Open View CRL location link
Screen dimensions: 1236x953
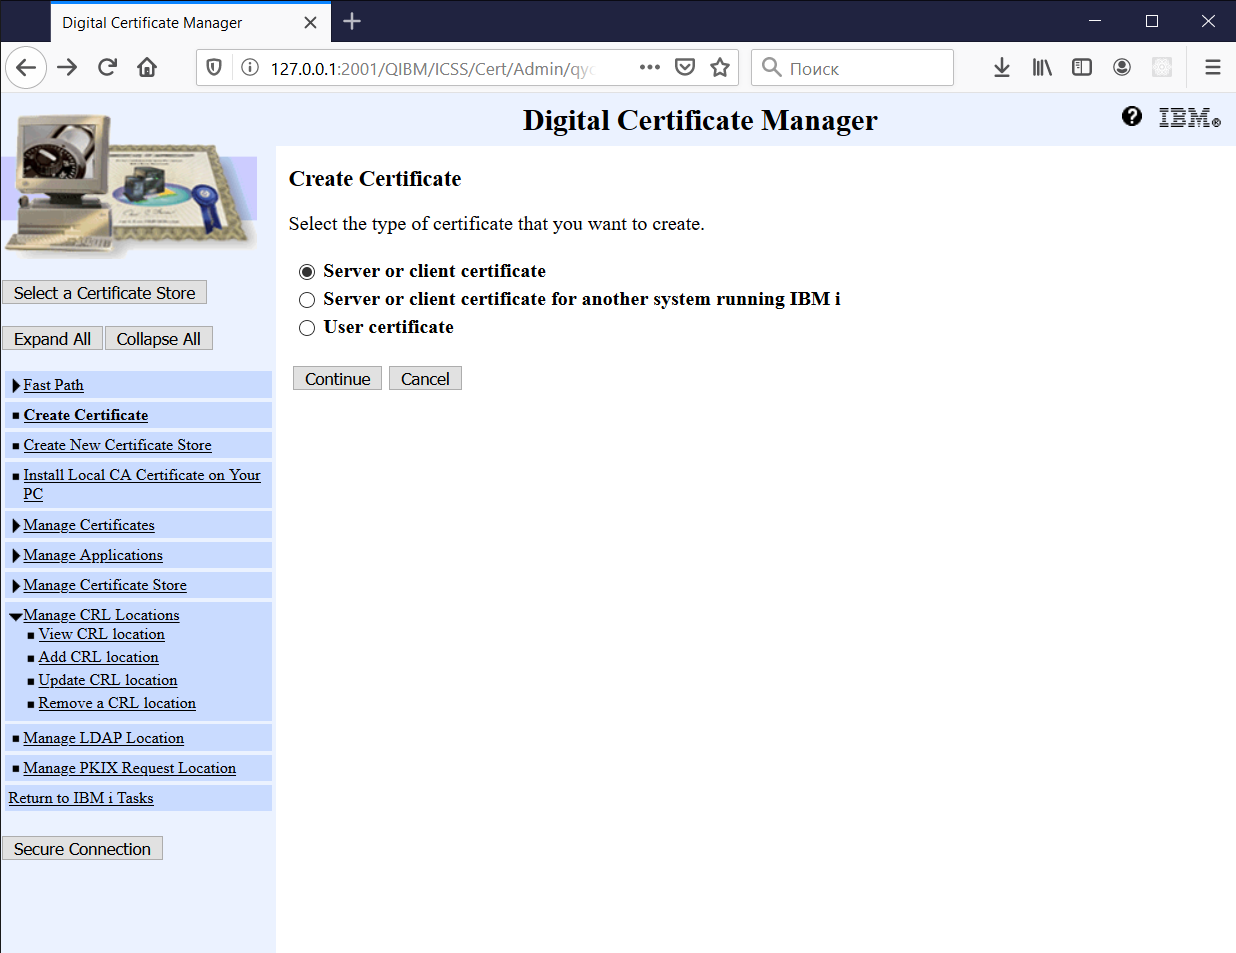point(102,634)
